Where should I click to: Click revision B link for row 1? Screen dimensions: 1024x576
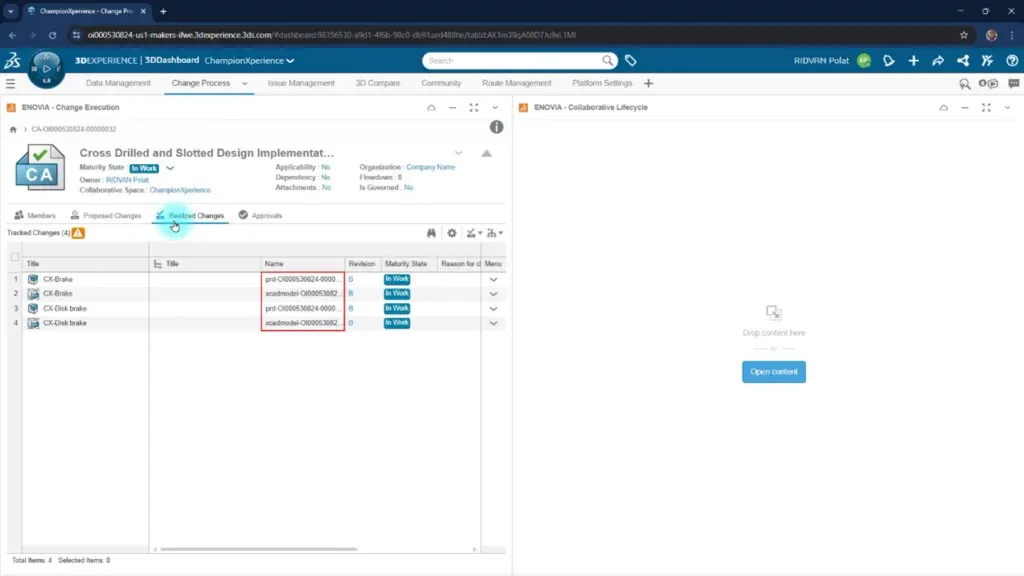tap(351, 280)
